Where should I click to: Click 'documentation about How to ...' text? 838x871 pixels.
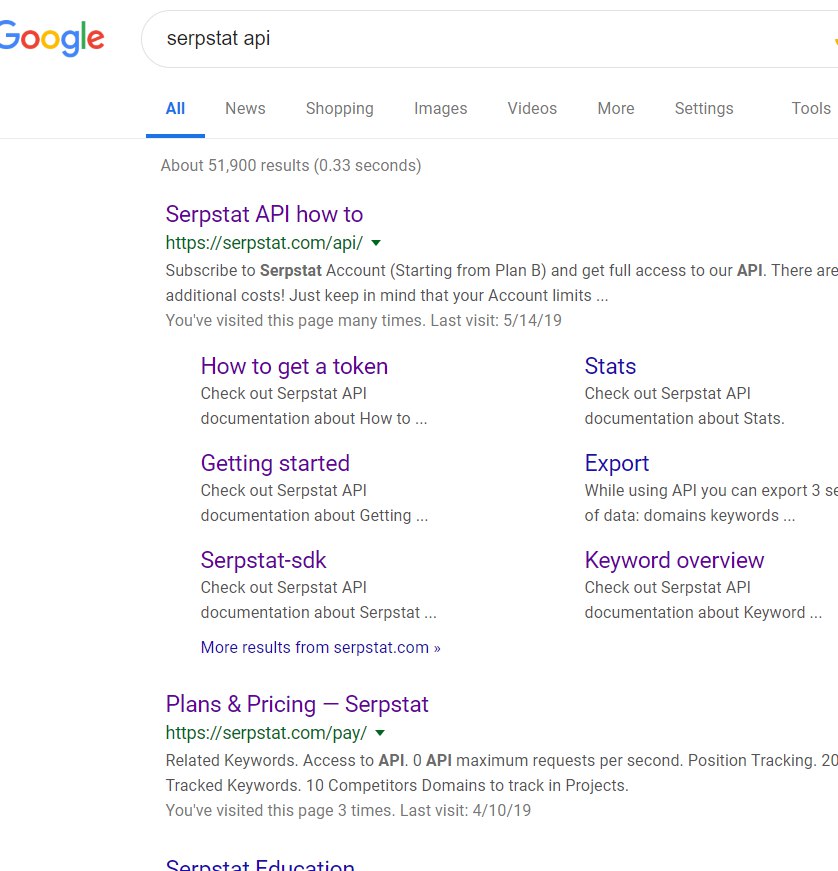[x=314, y=418]
